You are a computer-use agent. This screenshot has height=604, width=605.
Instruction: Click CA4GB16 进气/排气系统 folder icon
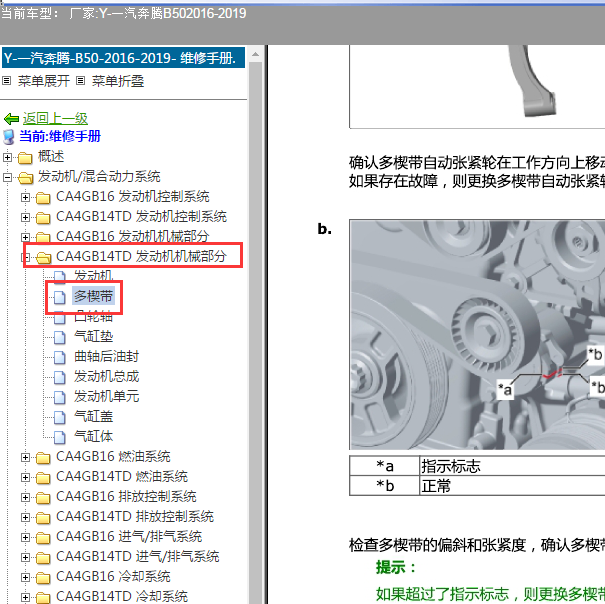point(43,538)
